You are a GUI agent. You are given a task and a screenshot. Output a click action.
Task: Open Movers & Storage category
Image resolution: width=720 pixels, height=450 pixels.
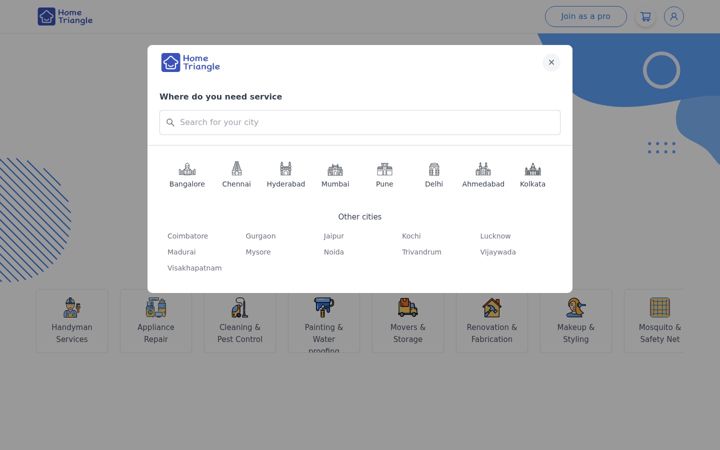pos(408,321)
